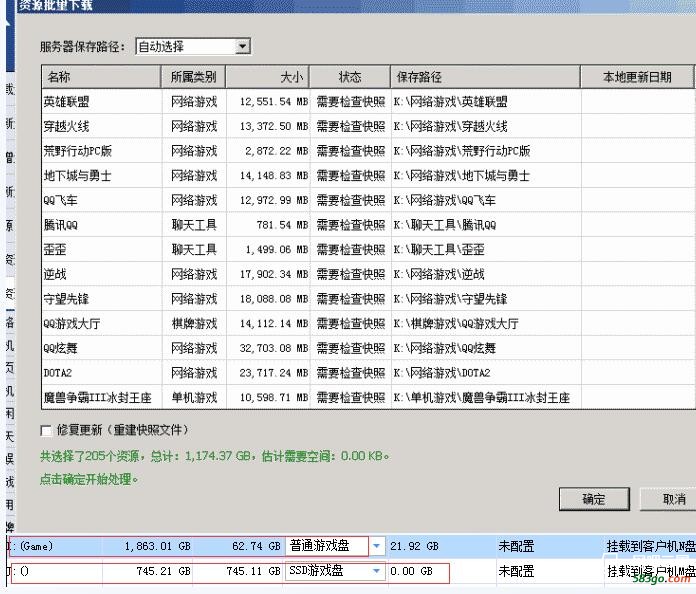
Task: Click 0.00 GB cell in SSD row
Action: (x=411, y=571)
